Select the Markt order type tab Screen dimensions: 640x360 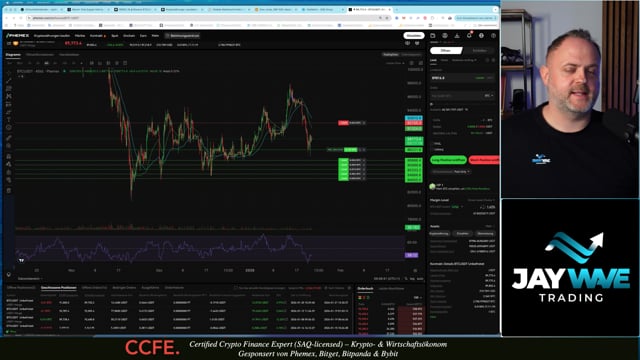coord(444,60)
